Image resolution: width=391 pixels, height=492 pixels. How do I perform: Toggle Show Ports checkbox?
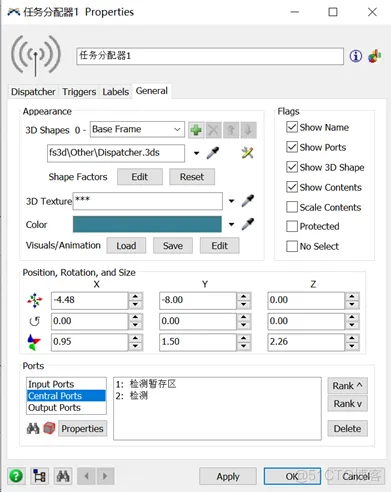coord(292,147)
